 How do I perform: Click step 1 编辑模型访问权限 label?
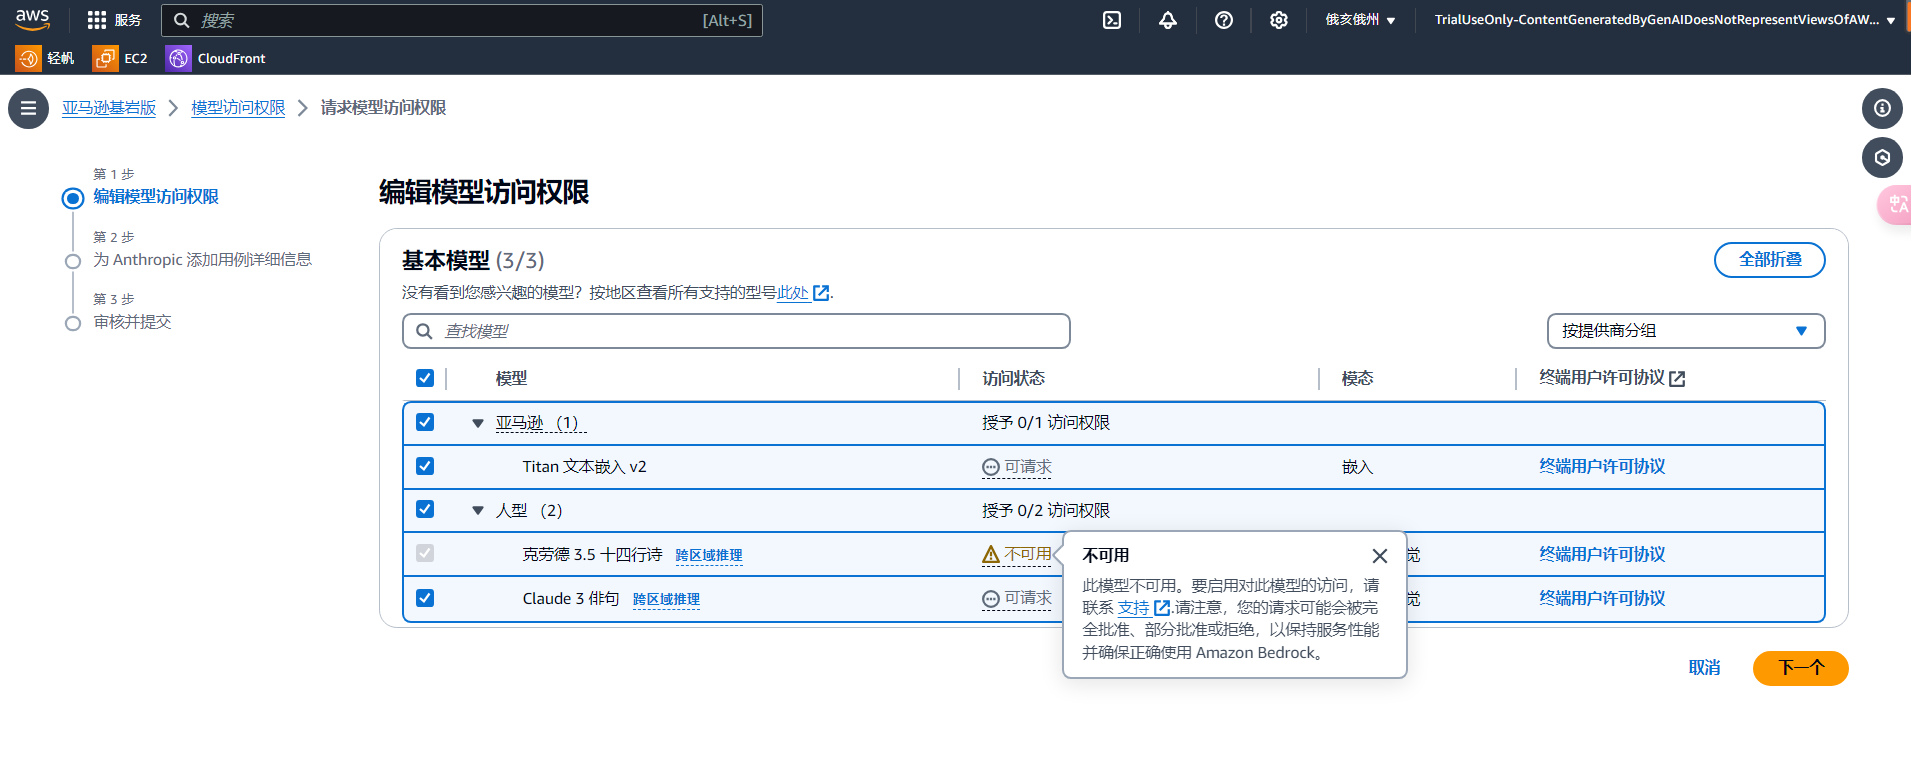coord(156,197)
